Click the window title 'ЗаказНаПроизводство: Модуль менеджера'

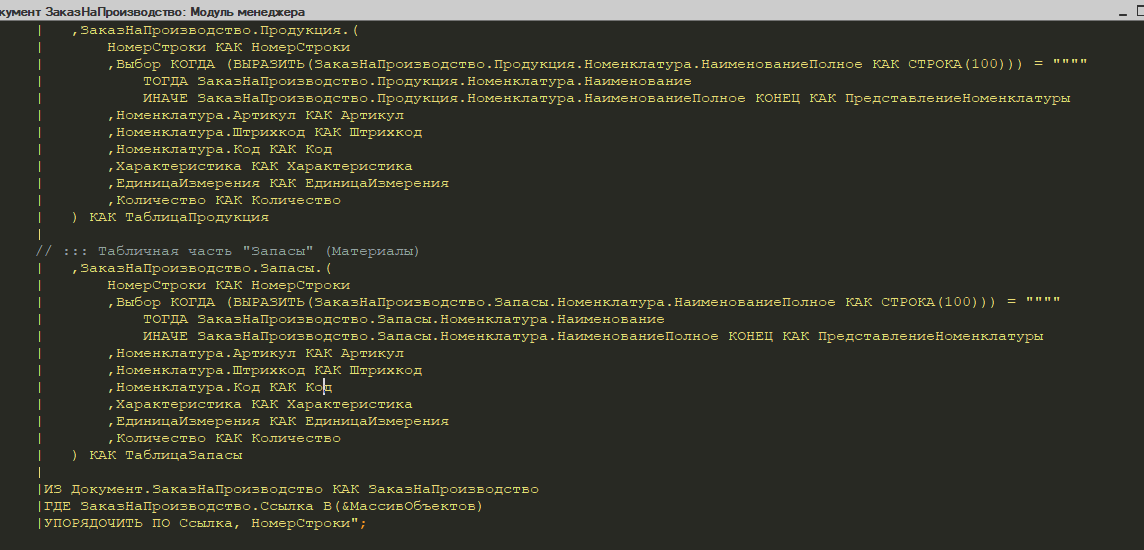click(x=176, y=12)
